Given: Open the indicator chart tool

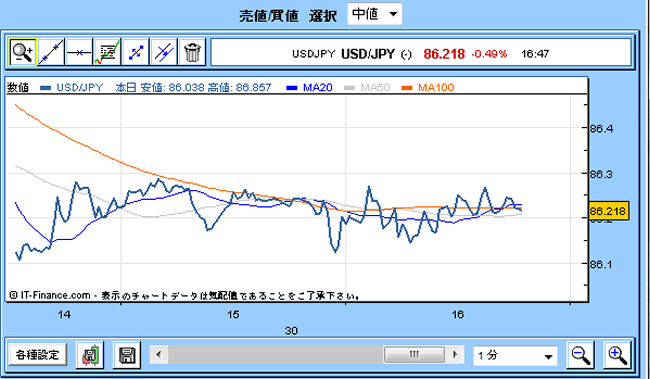Looking at the screenshot, I should [107, 52].
